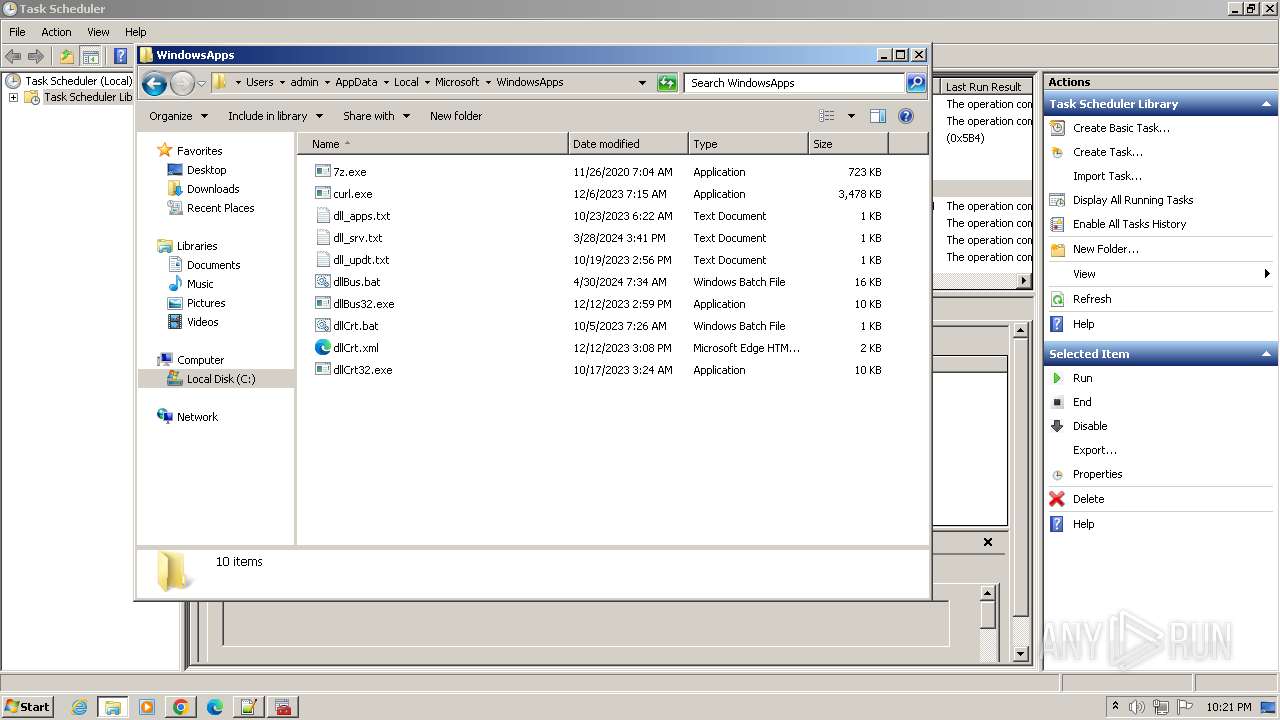Expand the Task Scheduler Library tree node
The width and height of the screenshot is (1280, 720).
click(x=13, y=97)
